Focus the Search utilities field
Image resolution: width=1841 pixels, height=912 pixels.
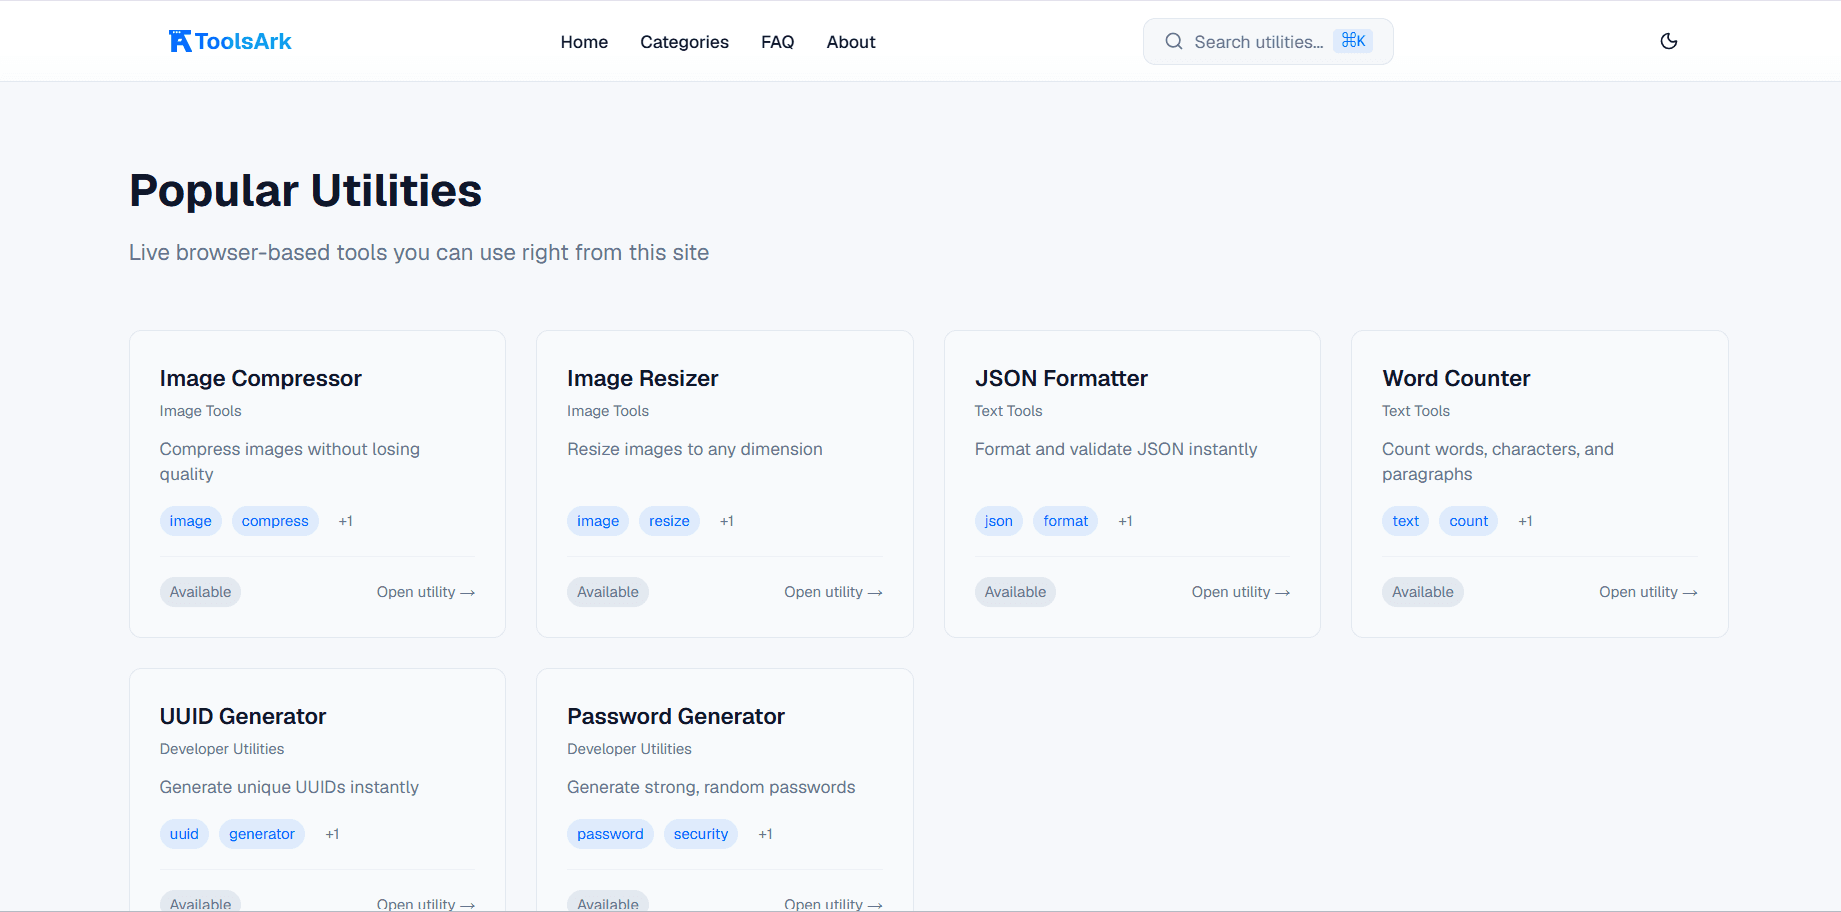click(x=1268, y=41)
